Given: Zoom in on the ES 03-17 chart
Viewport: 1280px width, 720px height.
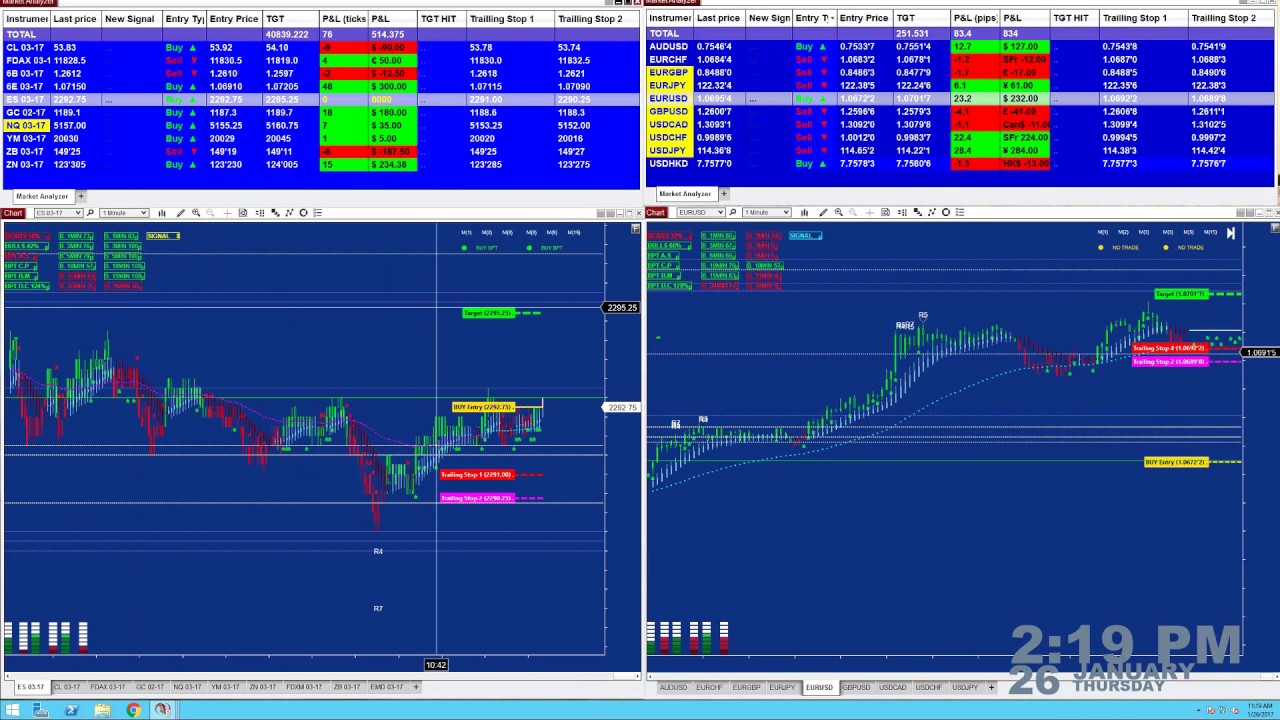Looking at the screenshot, I should (196, 213).
